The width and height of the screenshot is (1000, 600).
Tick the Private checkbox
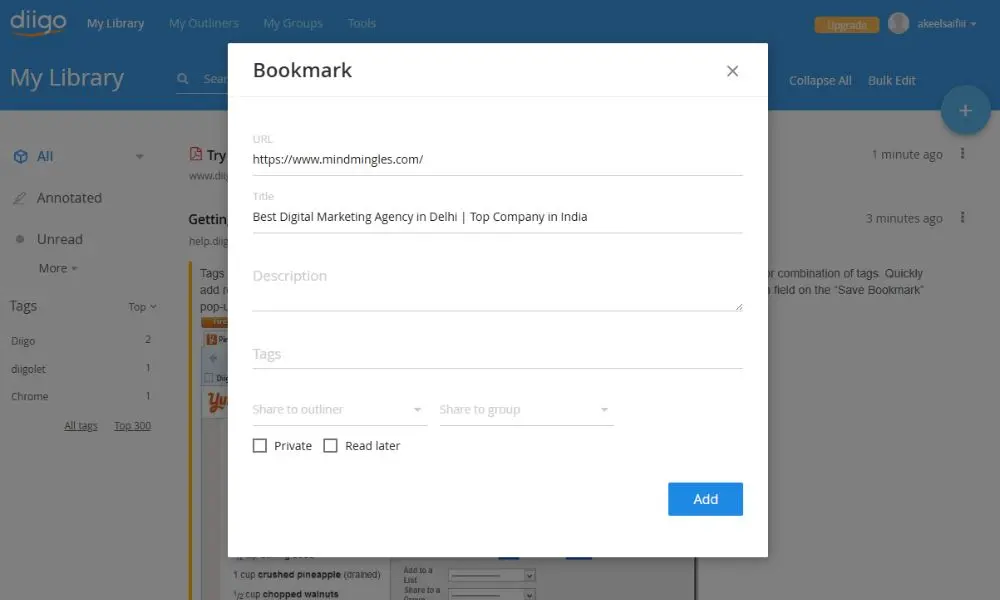tap(260, 446)
